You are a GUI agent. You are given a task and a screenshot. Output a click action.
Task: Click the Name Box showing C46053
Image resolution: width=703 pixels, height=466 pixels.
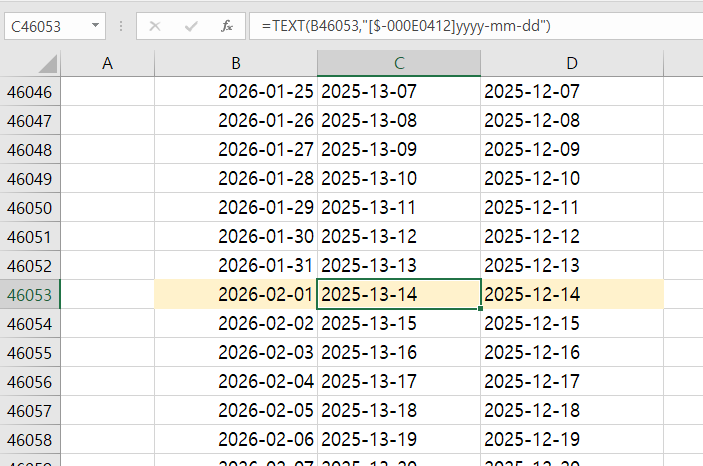point(45,25)
